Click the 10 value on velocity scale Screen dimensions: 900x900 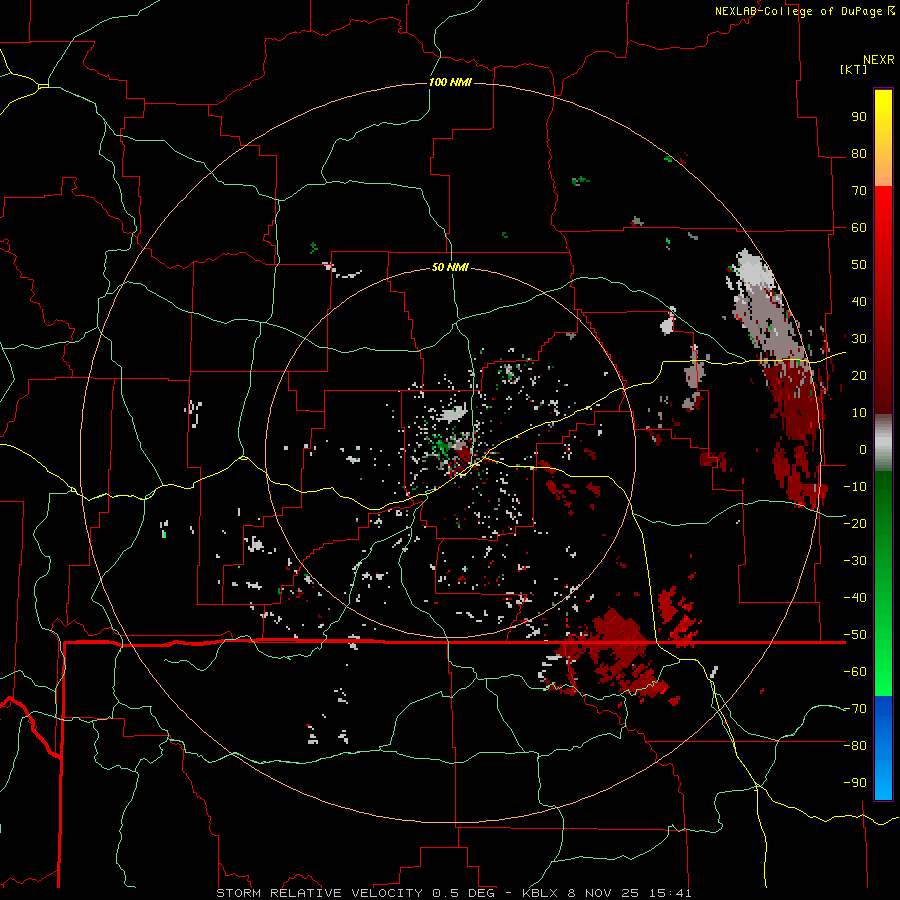click(859, 413)
